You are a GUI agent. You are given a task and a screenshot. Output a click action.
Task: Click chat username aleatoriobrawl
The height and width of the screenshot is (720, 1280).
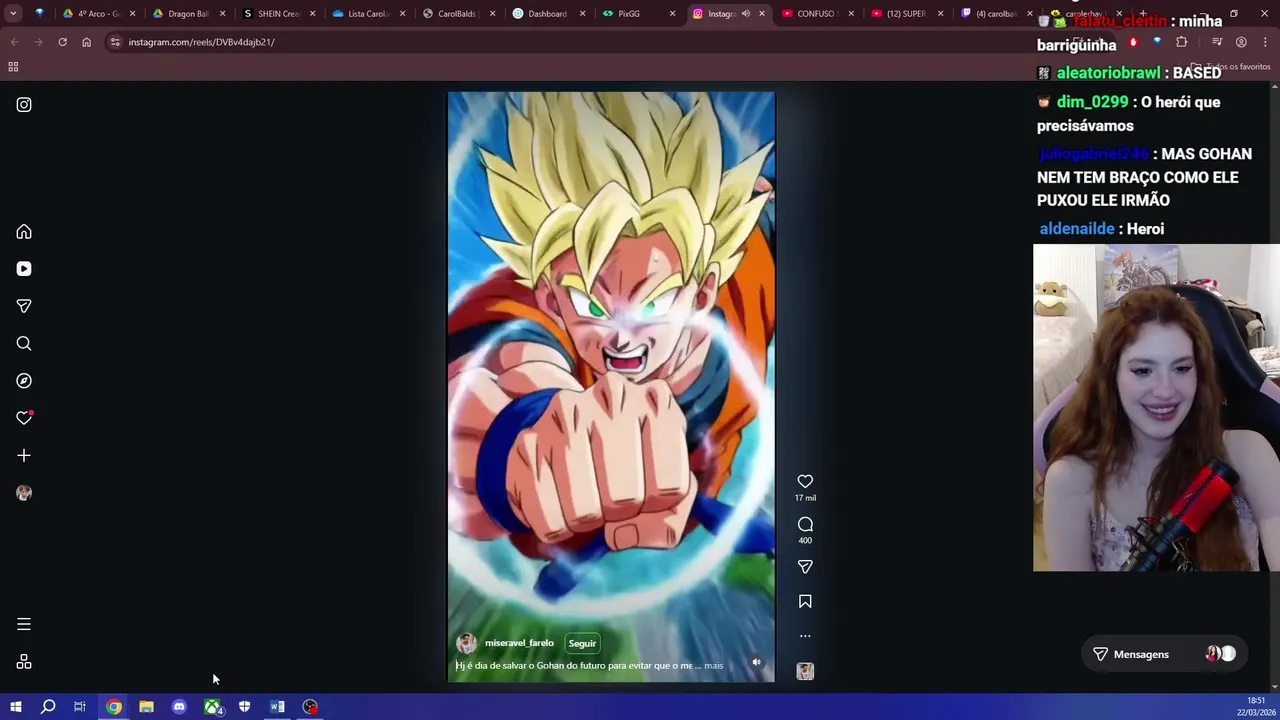click(x=1109, y=73)
